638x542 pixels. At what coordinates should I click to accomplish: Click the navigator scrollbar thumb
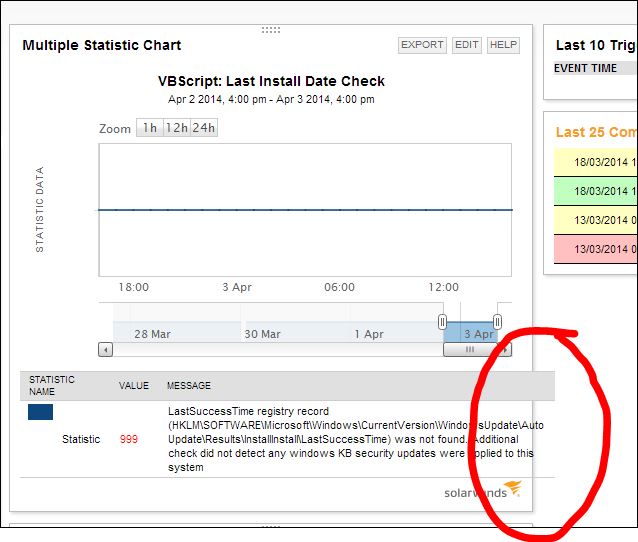click(x=470, y=350)
